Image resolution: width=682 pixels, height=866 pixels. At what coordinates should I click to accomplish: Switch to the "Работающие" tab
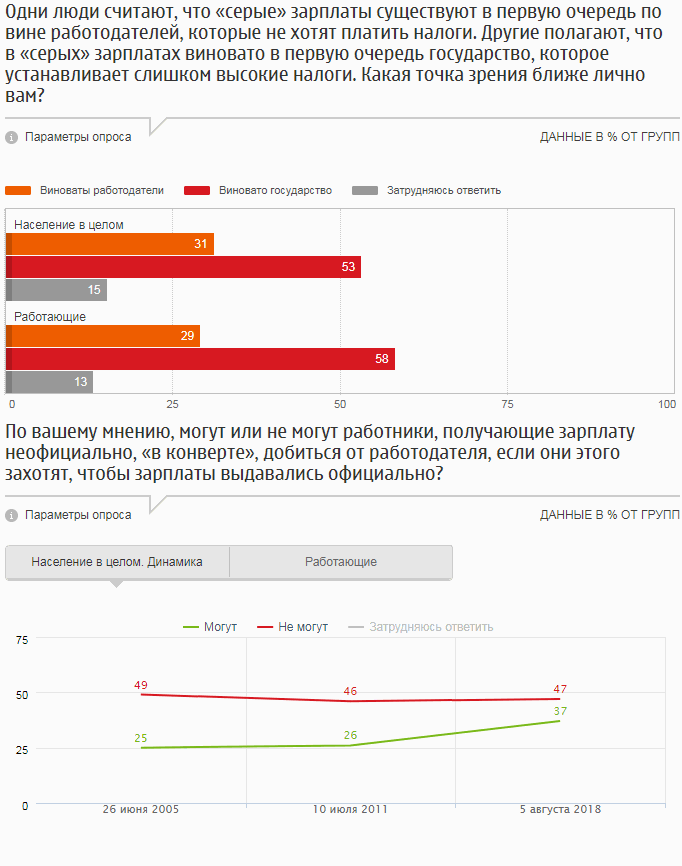coord(341,562)
